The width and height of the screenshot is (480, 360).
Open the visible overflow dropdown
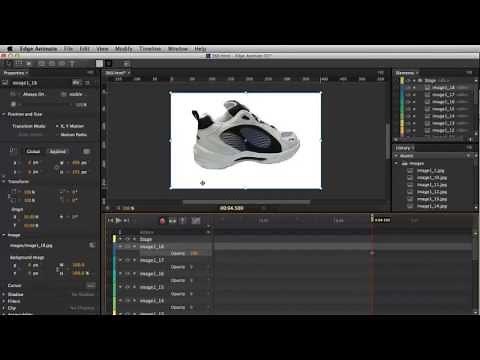[x=76, y=94]
